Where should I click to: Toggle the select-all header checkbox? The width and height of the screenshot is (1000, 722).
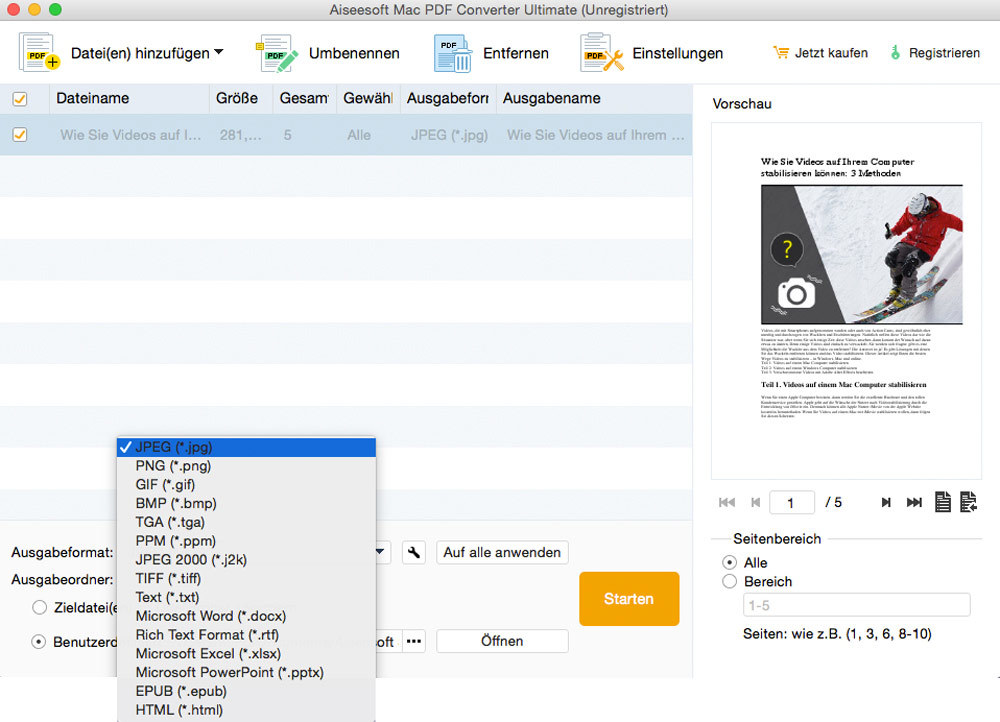[20, 99]
